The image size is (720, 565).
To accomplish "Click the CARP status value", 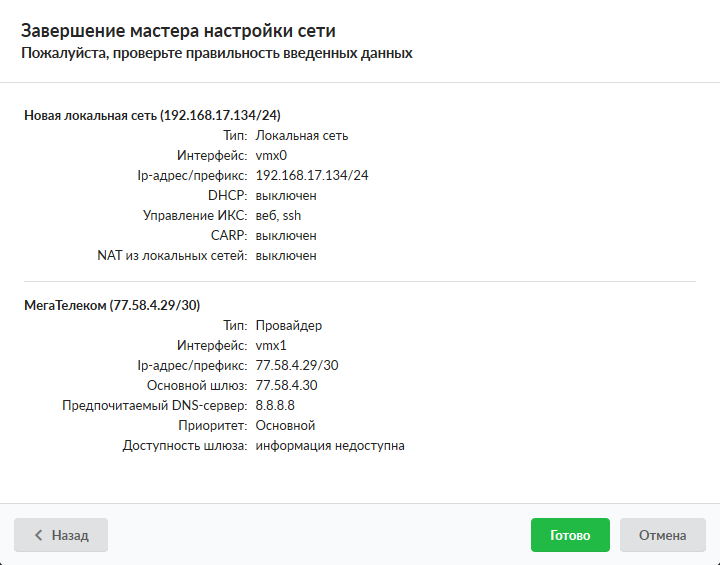I will pos(286,235).
